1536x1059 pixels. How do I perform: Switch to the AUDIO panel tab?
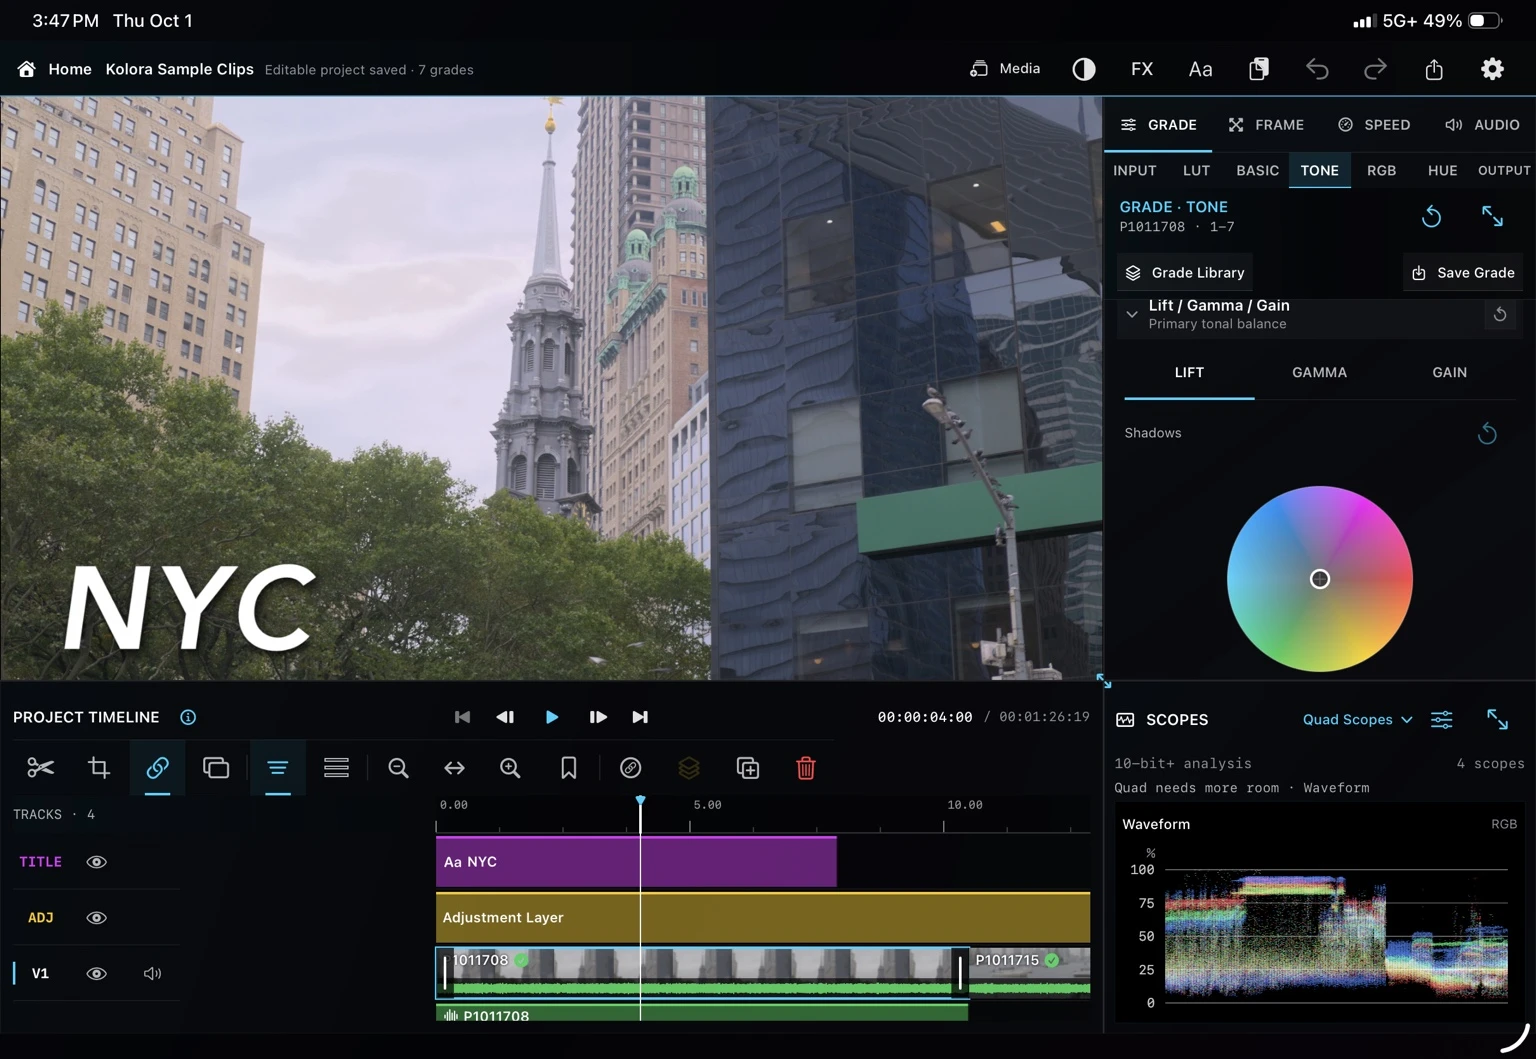coord(1482,125)
